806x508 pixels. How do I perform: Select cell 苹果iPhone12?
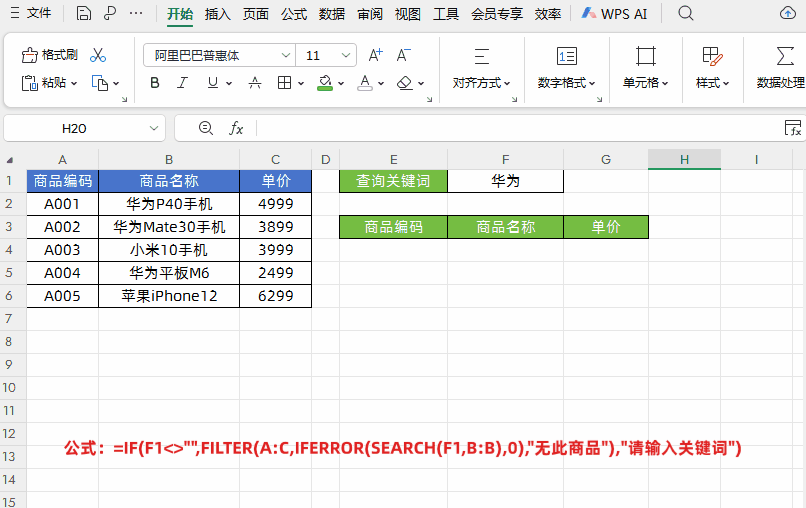click(x=169, y=296)
